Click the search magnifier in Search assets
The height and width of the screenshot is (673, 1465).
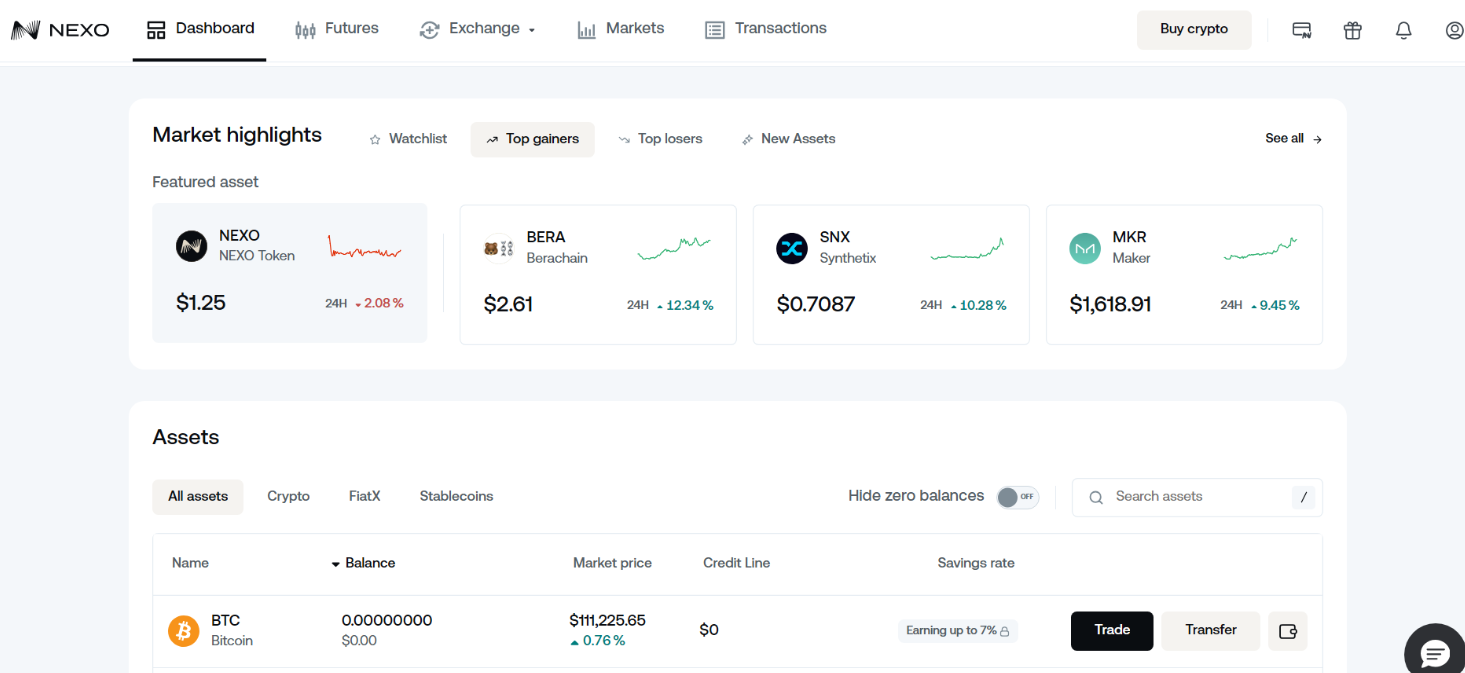coord(1096,497)
